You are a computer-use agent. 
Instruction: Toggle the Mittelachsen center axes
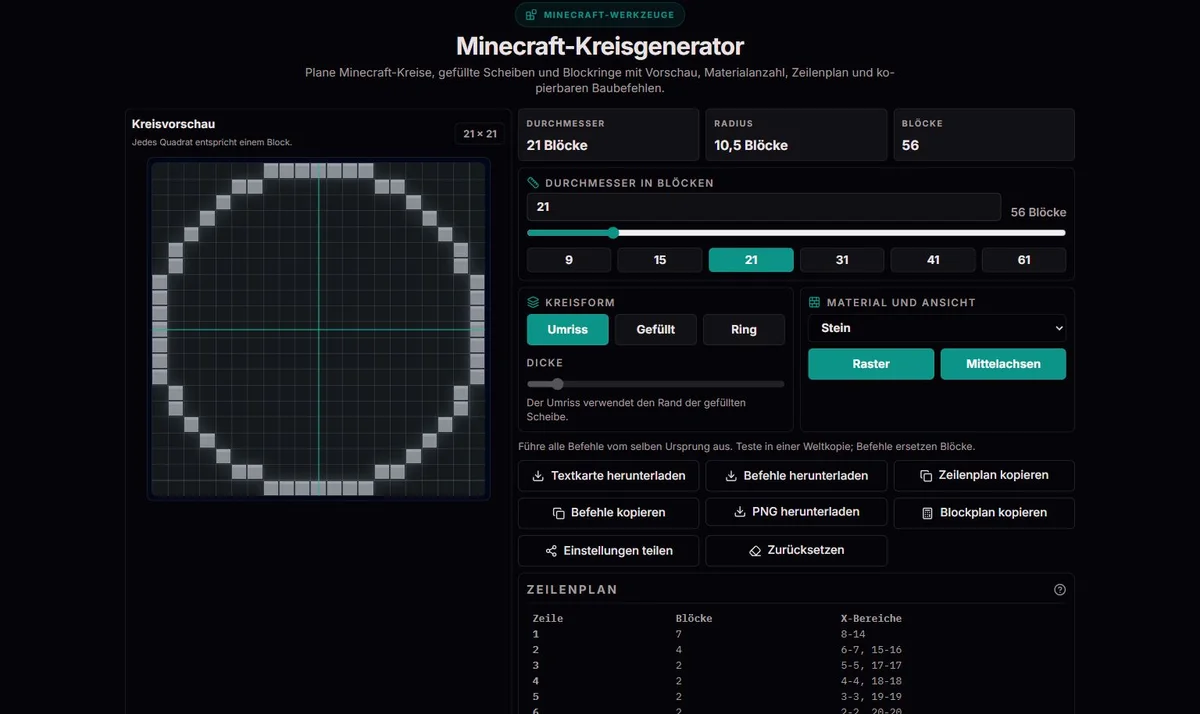point(1003,364)
